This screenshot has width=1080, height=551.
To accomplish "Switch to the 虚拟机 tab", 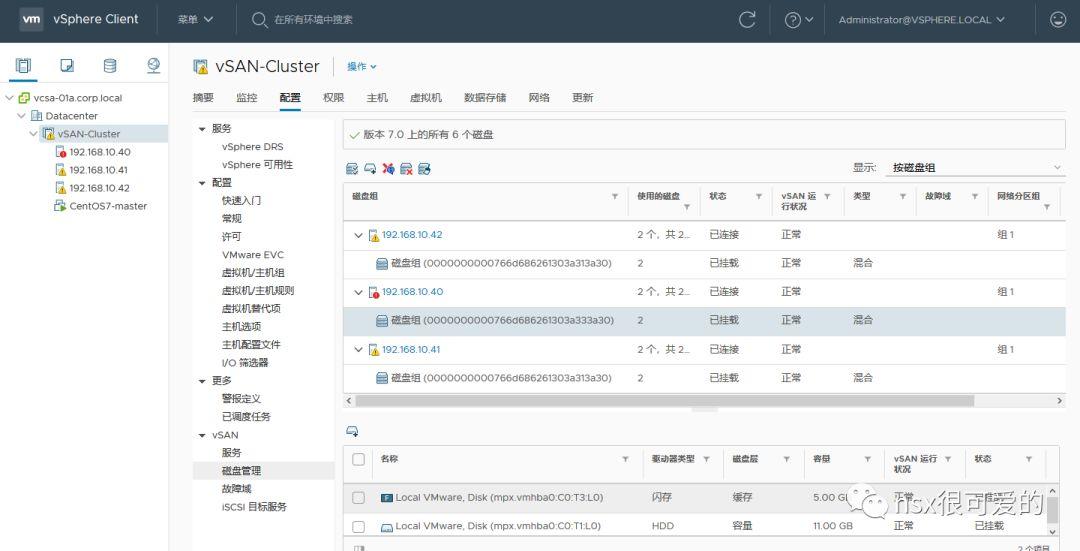I will tap(426, 98).
